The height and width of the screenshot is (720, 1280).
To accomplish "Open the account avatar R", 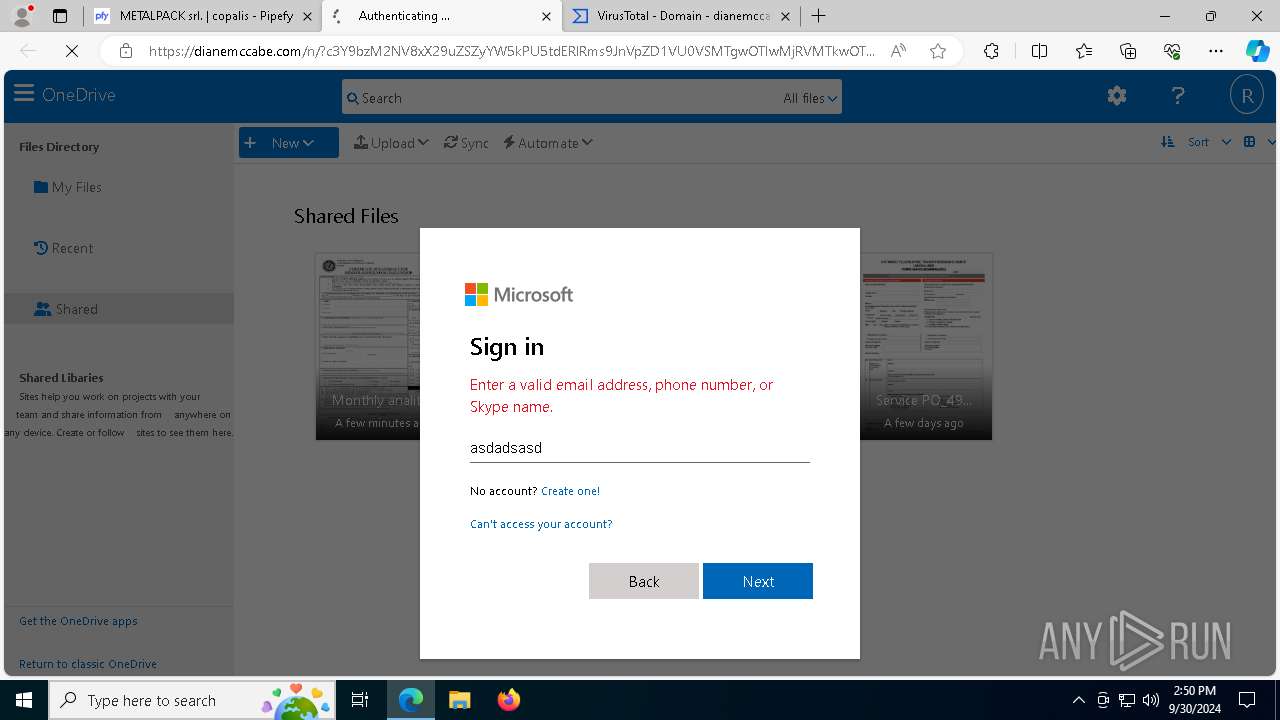I will pyautogui.click(x=1247, y=96).
